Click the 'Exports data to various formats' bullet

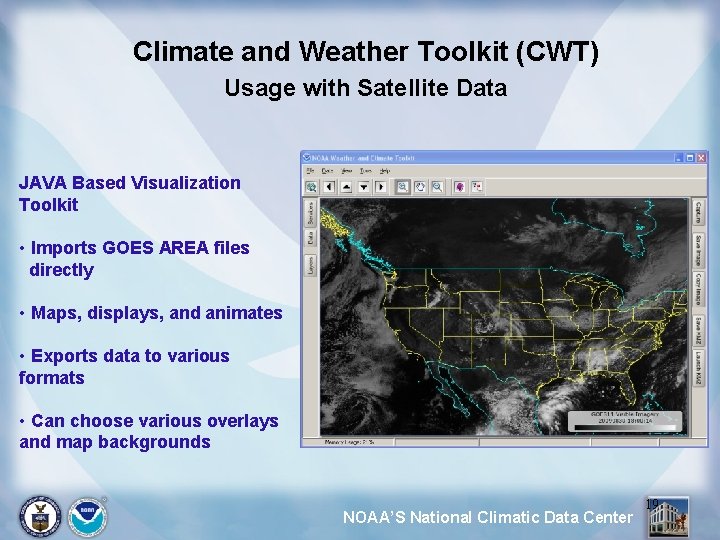click(124, 367)
